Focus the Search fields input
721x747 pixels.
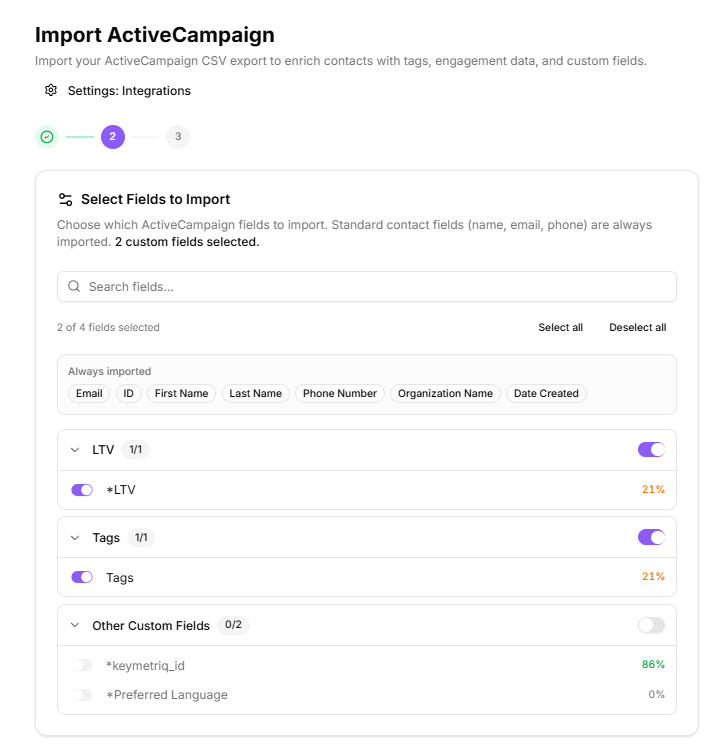click(366, 286)
